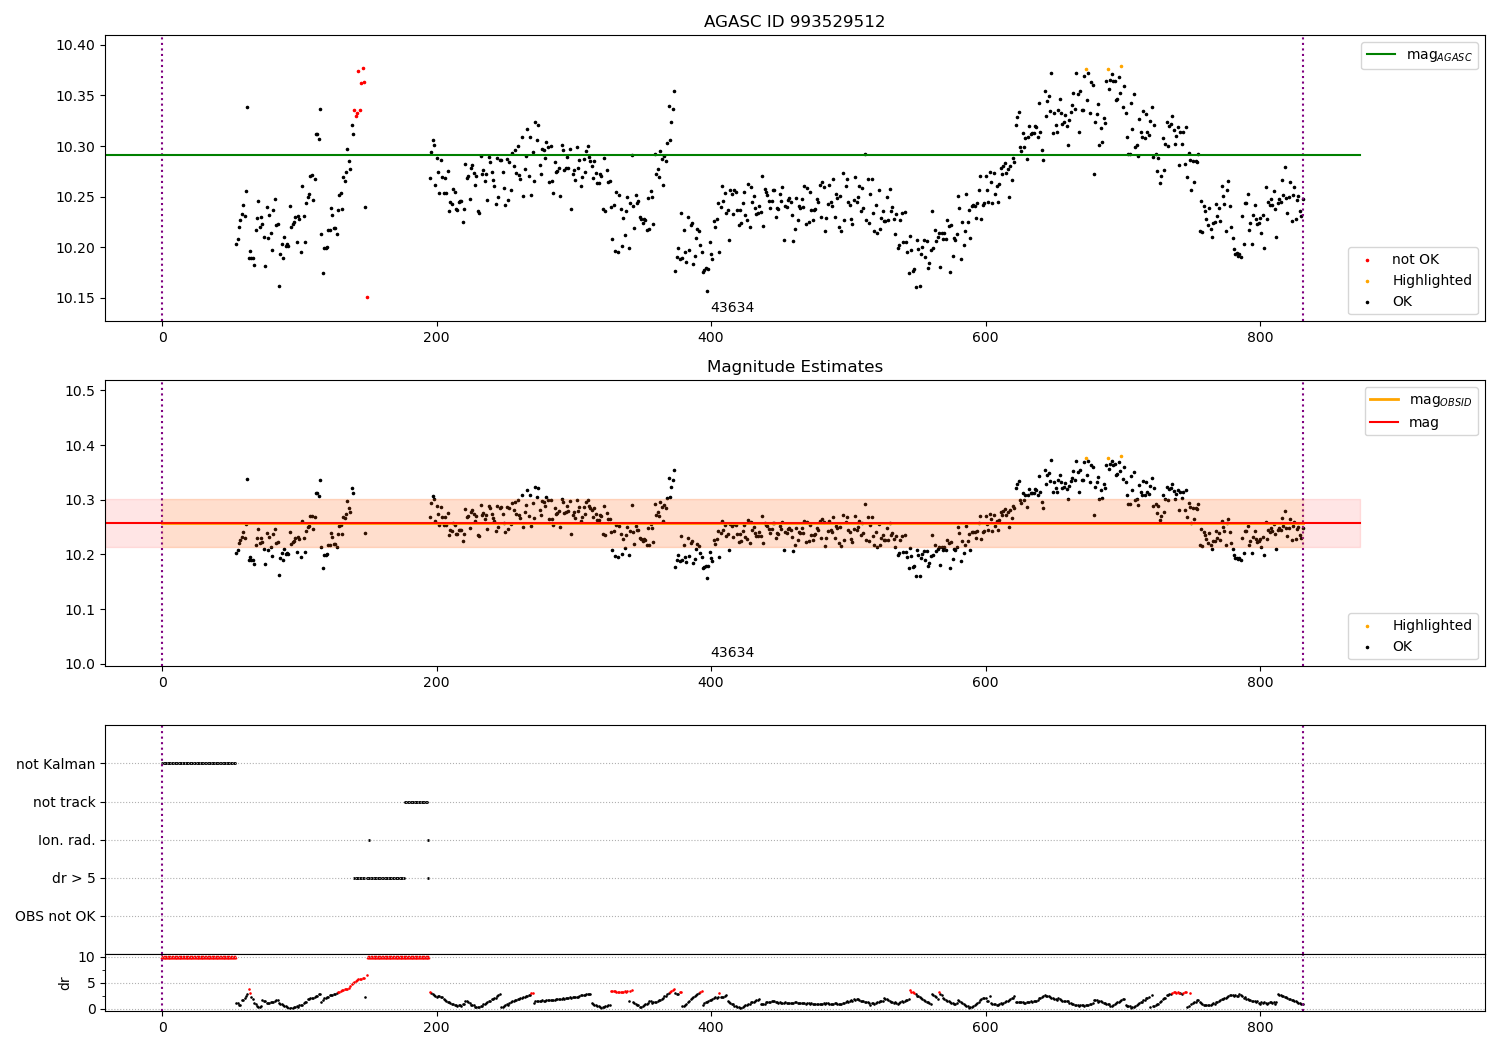Click the 'not OK' legend entry in top plot

point(1415,260)
